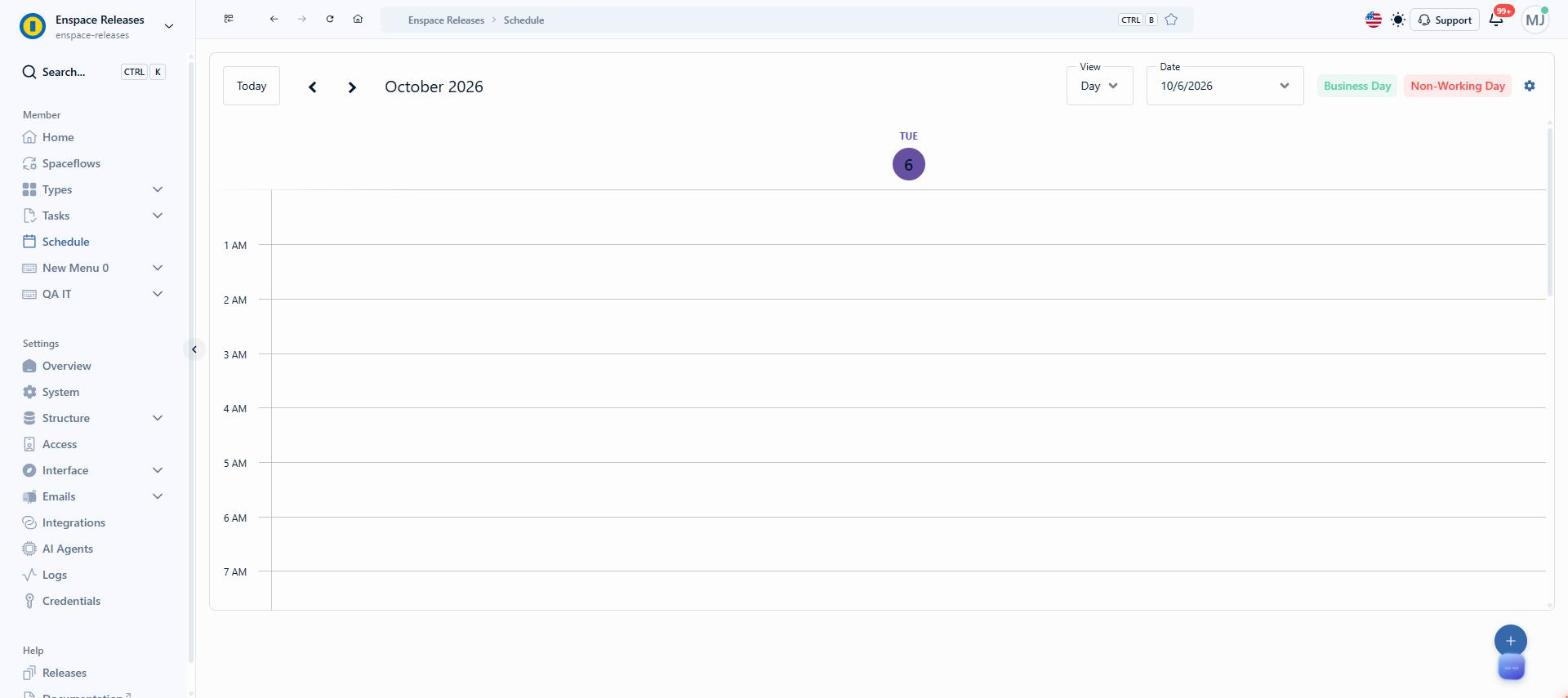The width and height of the screenshot is (1568, 698).
Task: Expand the Structure chevron
Action: 157,418
